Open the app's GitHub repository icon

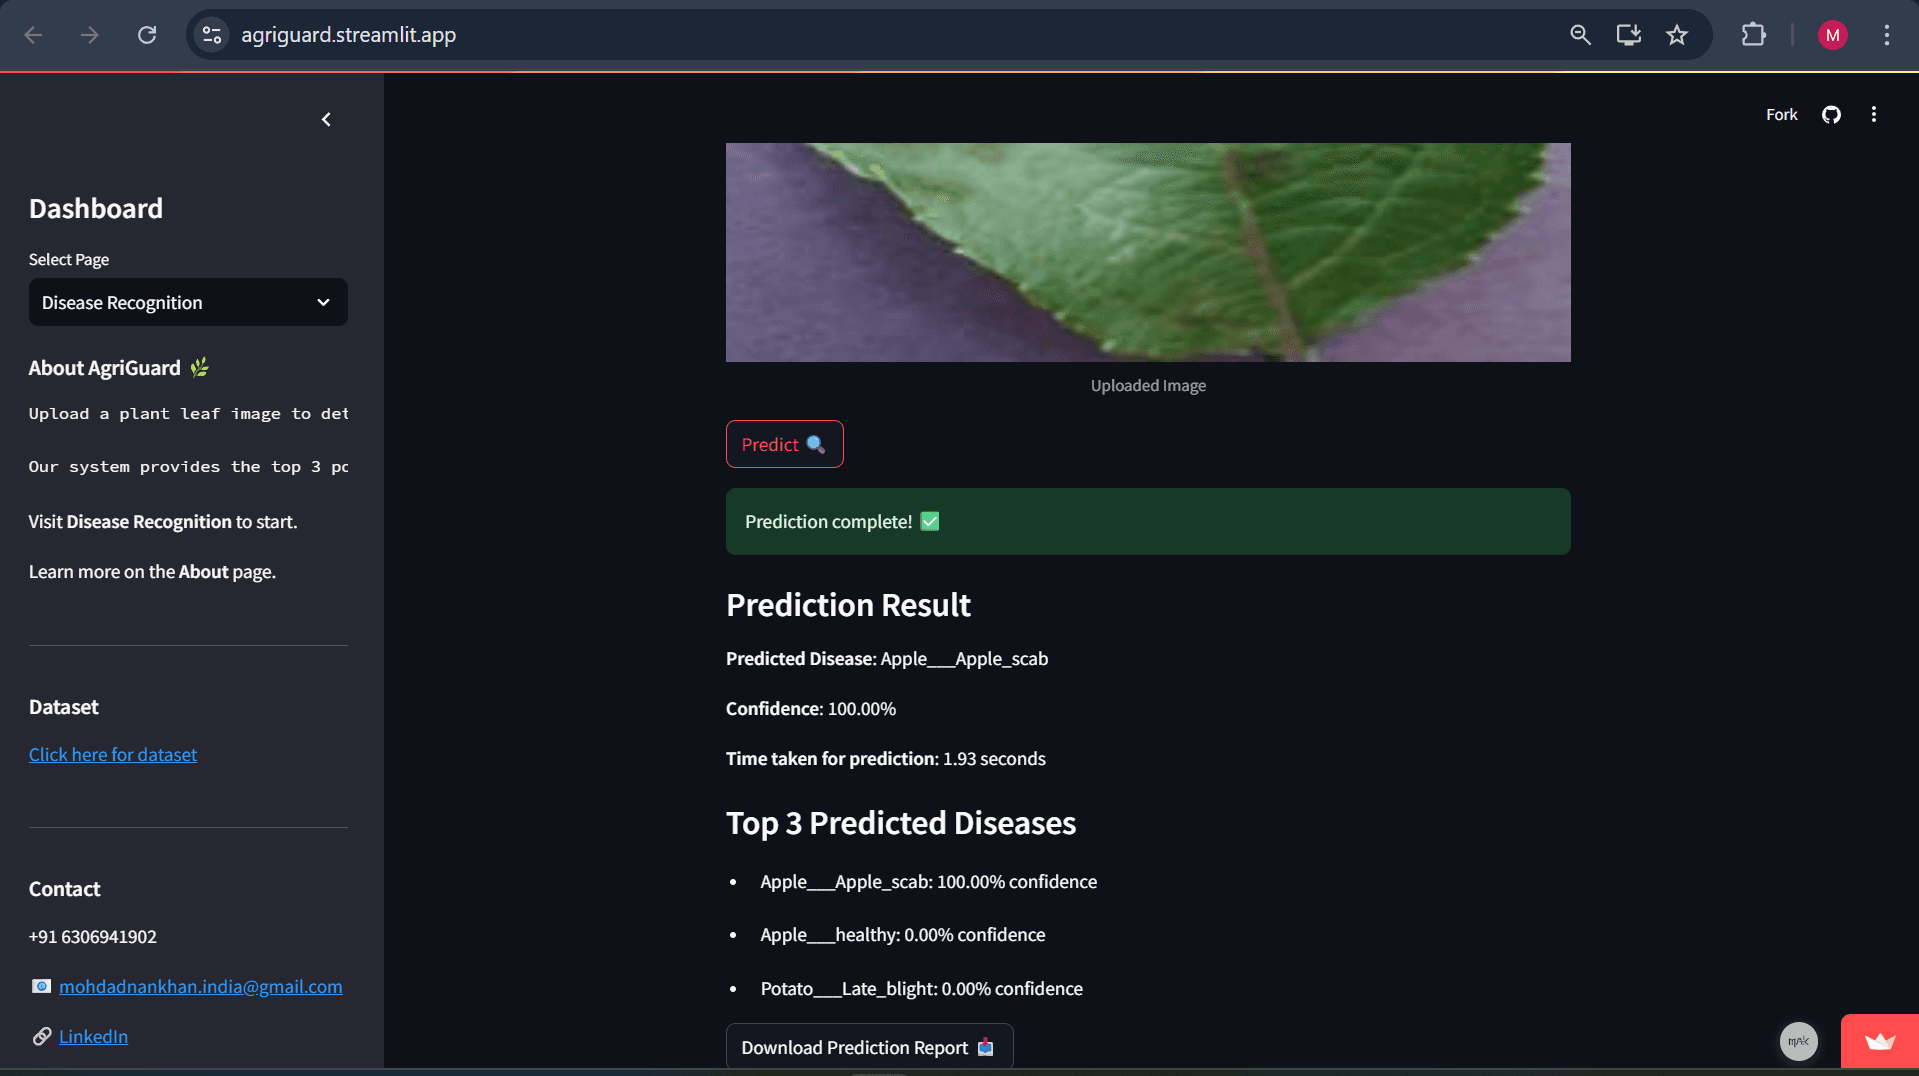[x=1831, y=114]
